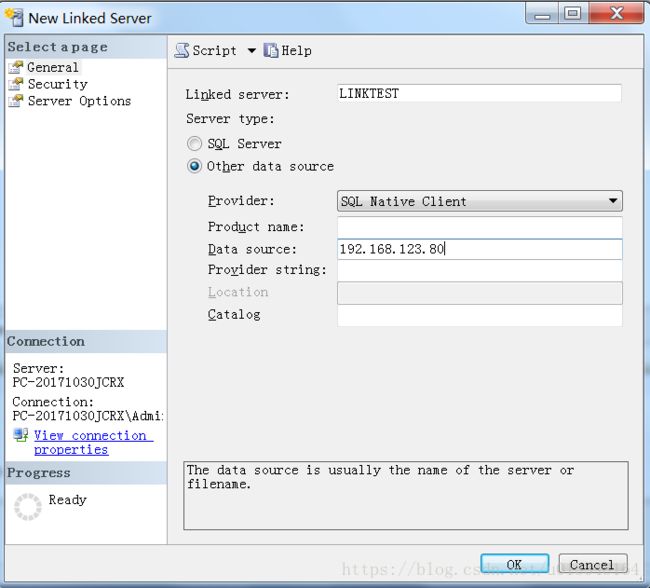Screen dimensions: 650x588
Task: Focus the Product name text box
Action: (x=480, y=227)
